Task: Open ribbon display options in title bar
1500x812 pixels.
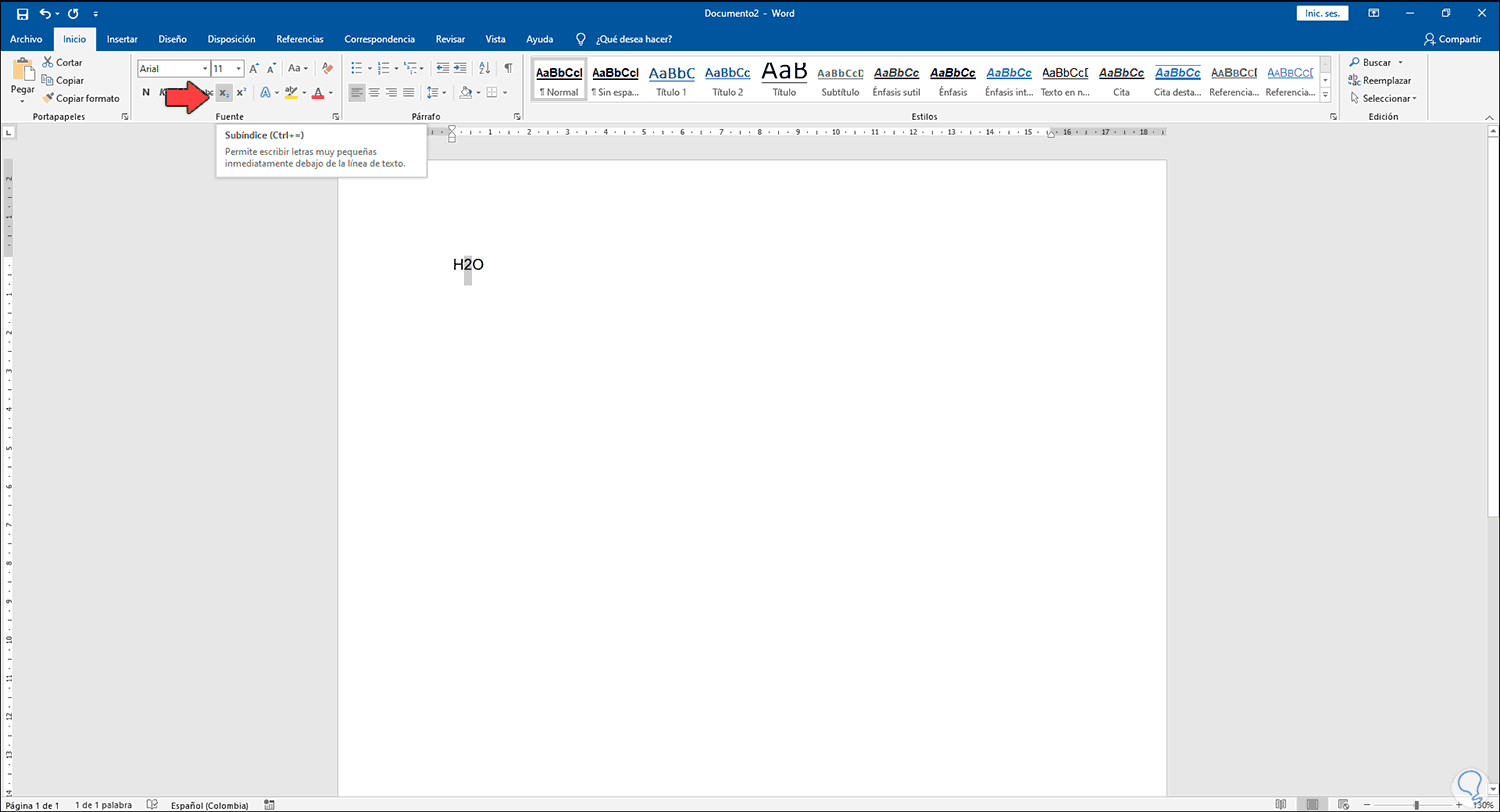Action: (x=1374, y=13)
